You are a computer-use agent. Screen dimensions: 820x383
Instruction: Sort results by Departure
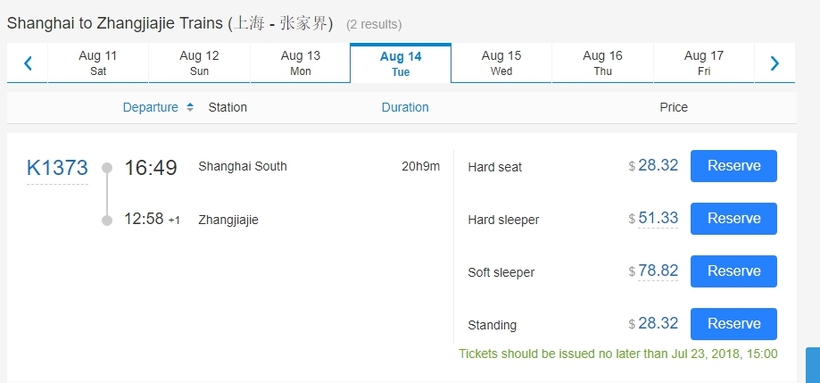tap(151, 107)
